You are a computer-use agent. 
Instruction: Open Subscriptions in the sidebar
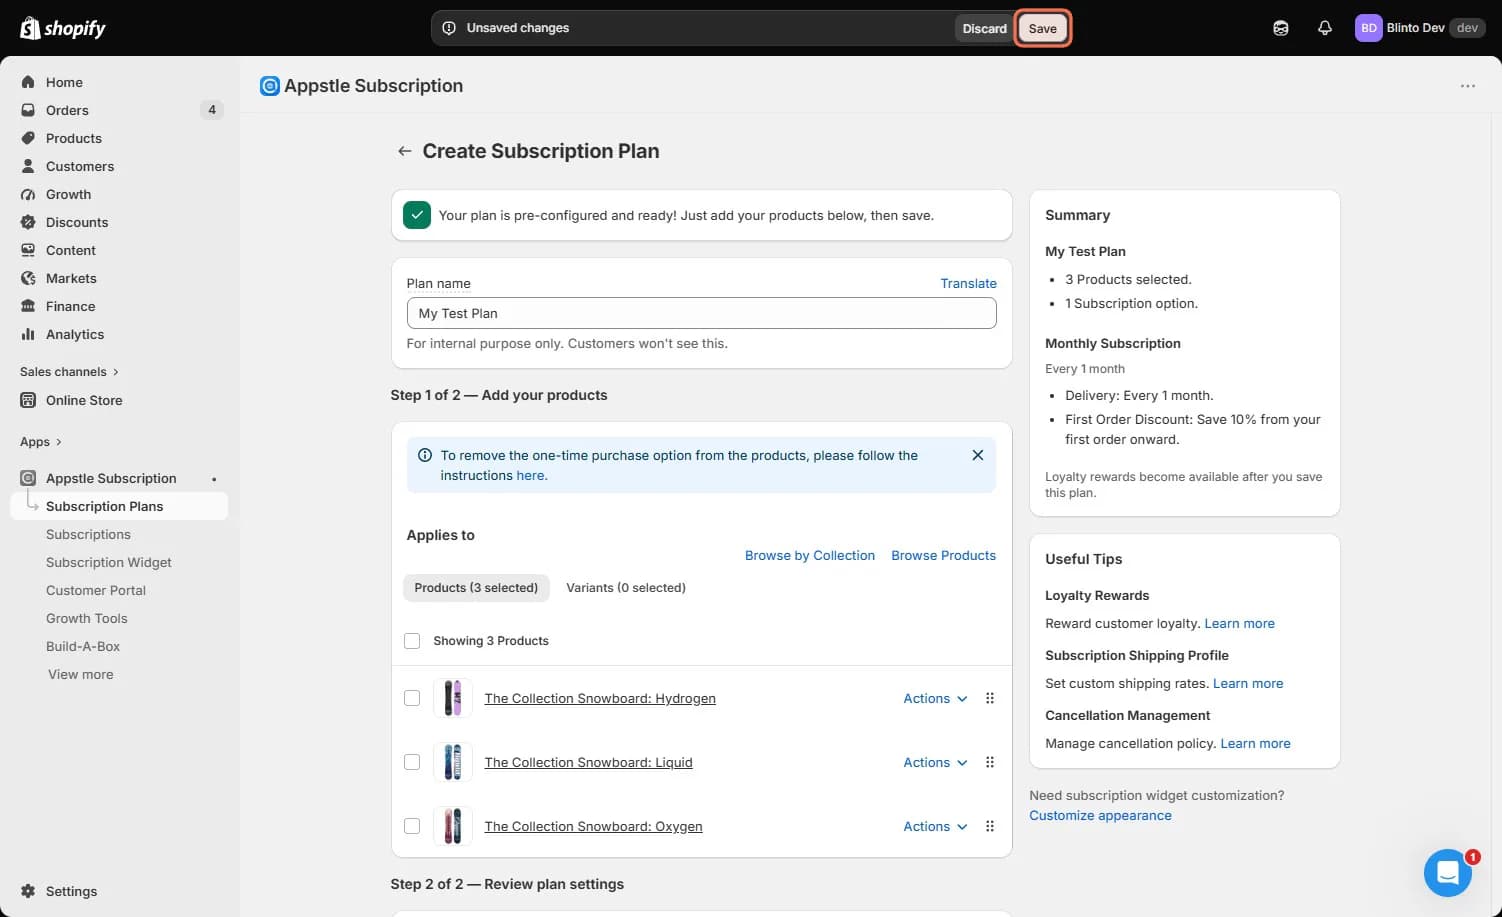pos(88,534)
